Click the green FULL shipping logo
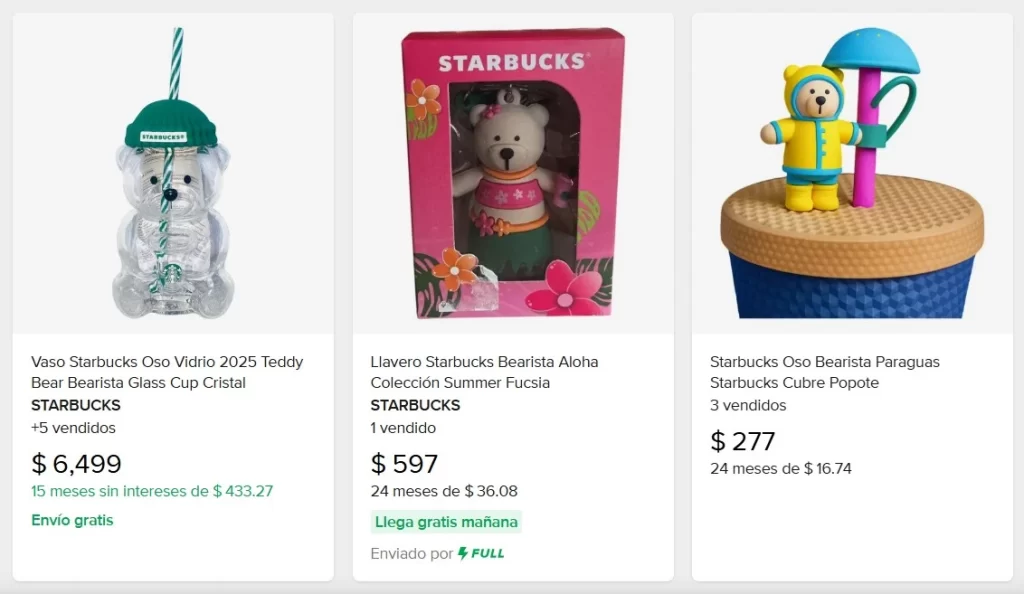The width and height of the screenshot is (1024, 594). pos(484,552)
